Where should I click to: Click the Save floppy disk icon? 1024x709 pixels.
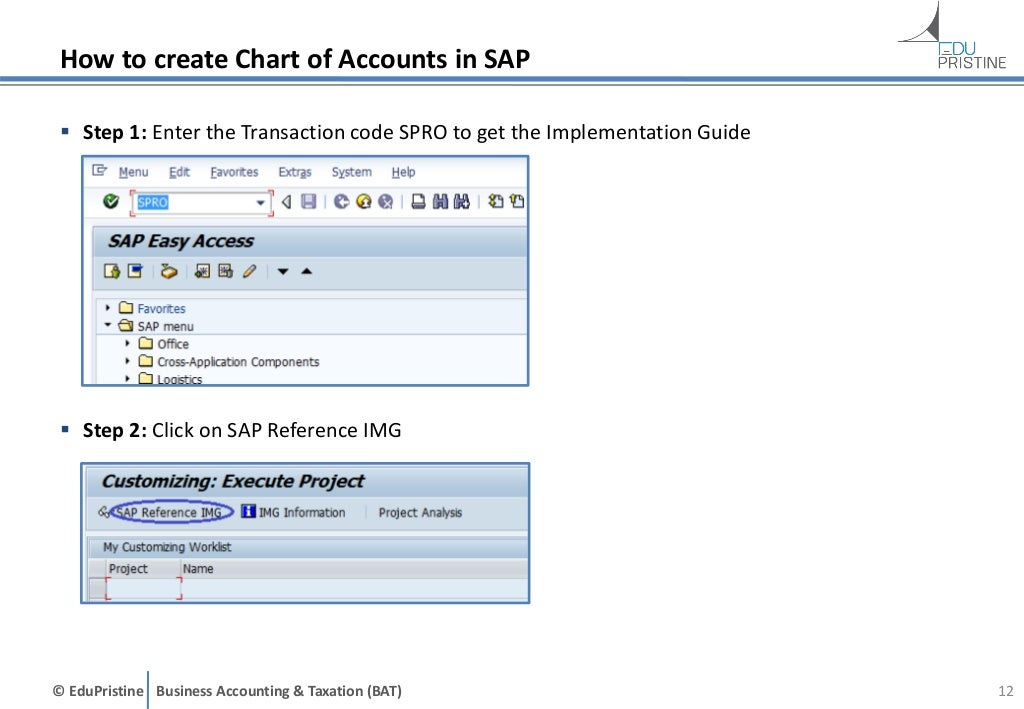tap(308, 201)
